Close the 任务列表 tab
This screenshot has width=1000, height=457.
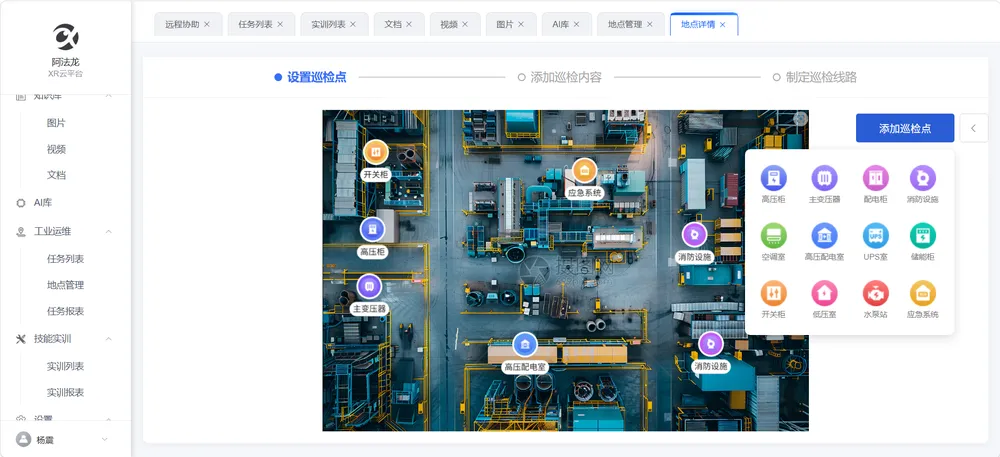coord(280,24)
